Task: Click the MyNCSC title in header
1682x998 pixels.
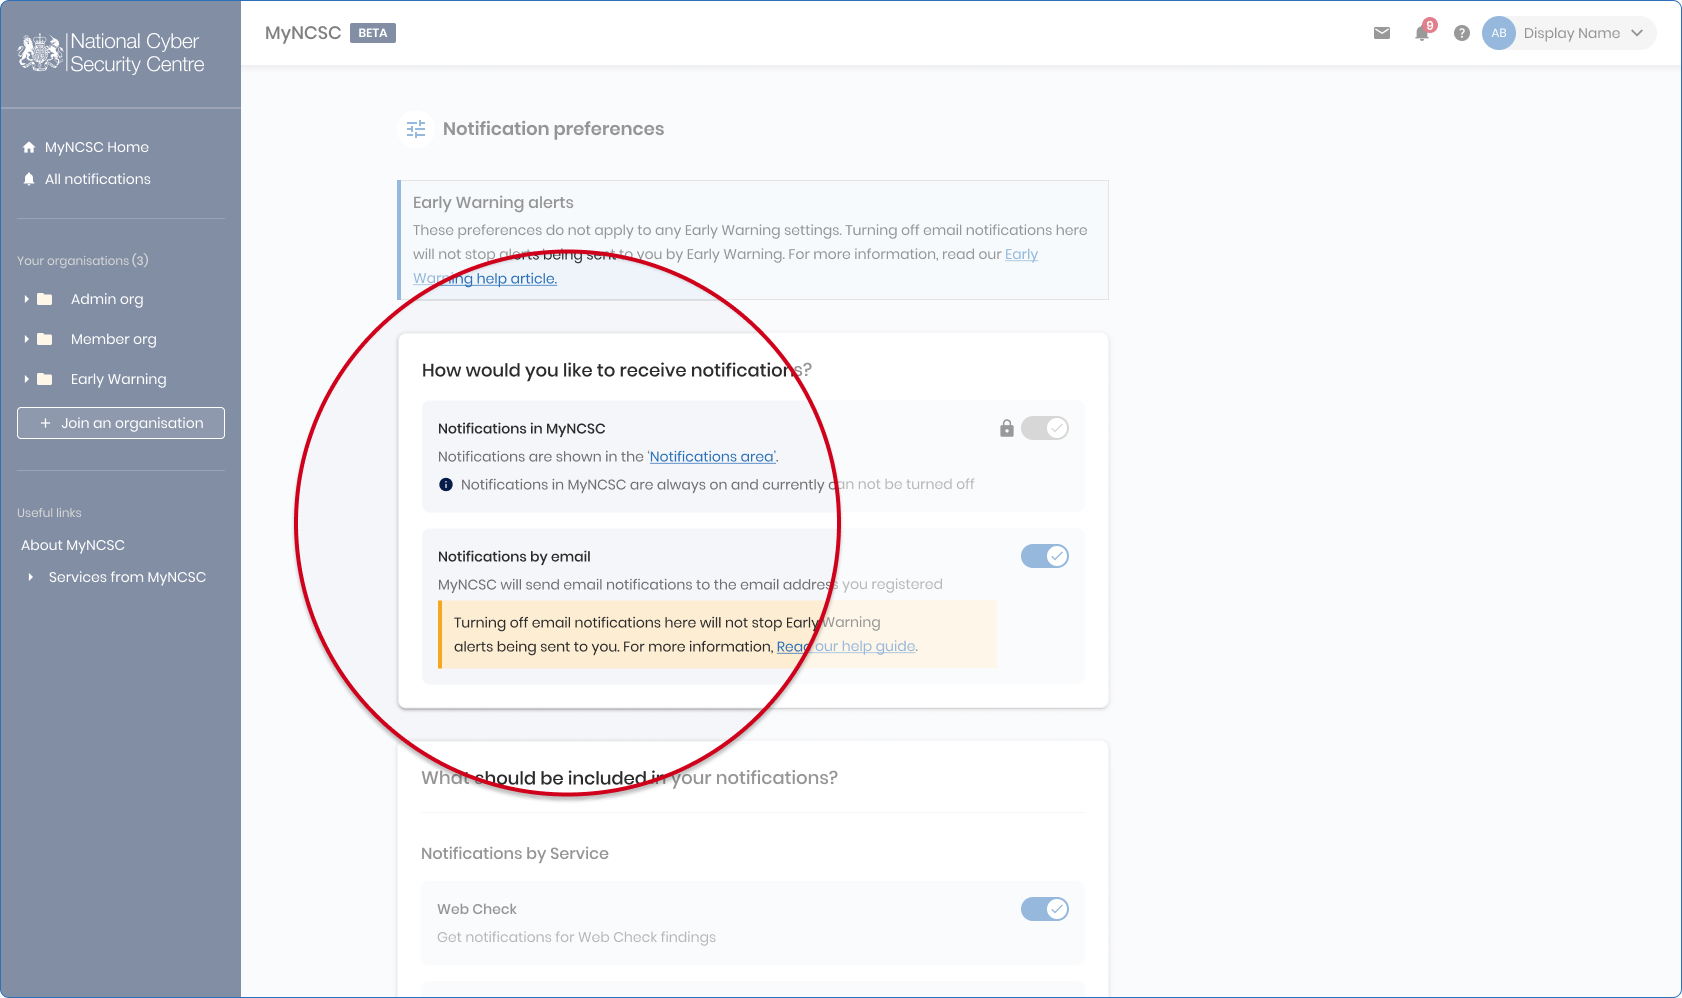Action: click(x=303, y=33)
